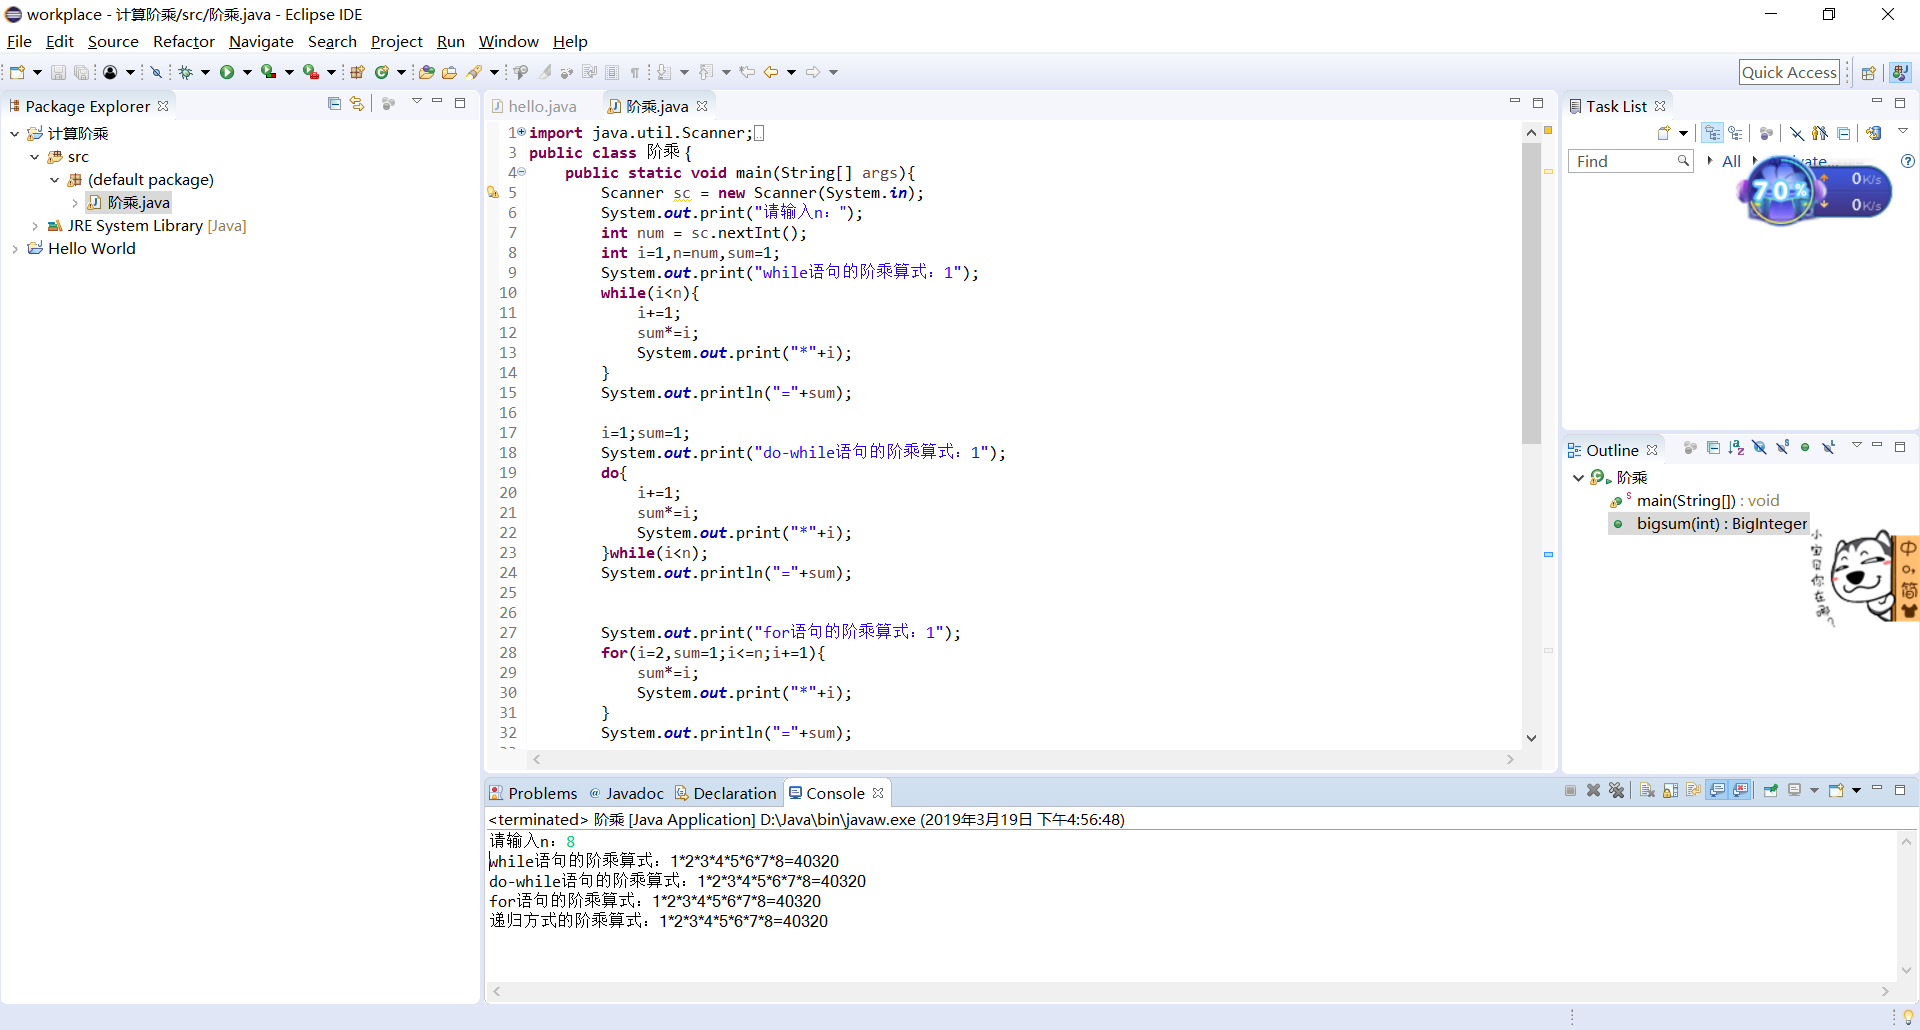Expand JRE System Library node
This screenshot has width=1920, height=1030.
[35, 226]
